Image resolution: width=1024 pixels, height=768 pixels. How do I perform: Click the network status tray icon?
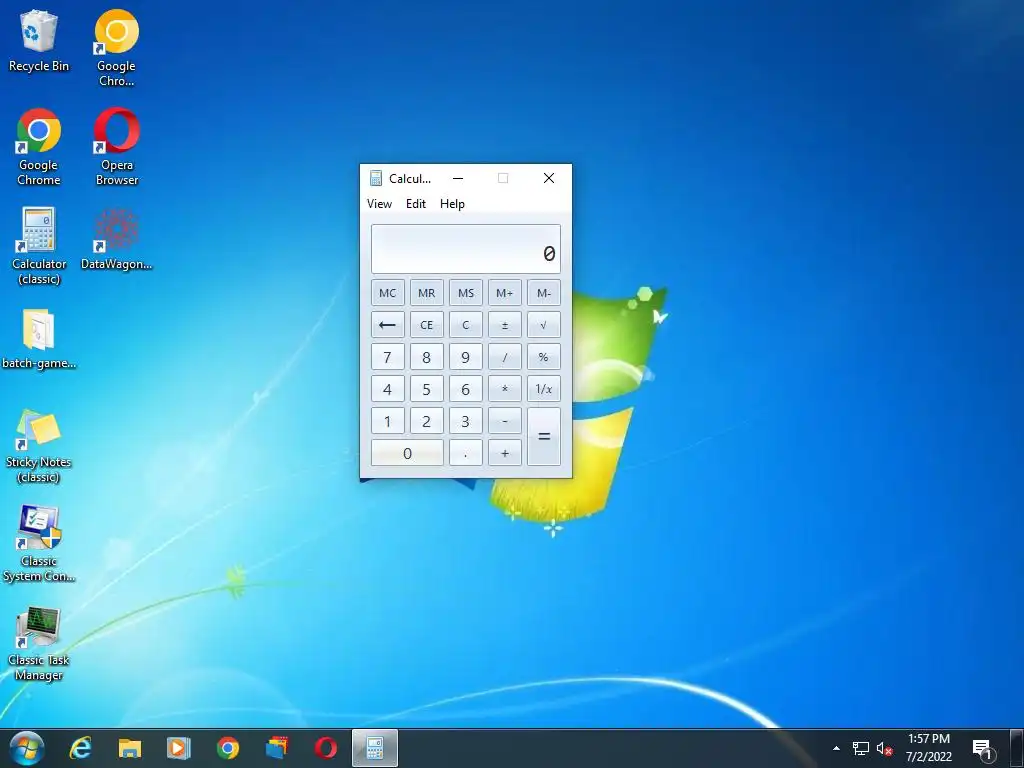[x=861, y=748]
